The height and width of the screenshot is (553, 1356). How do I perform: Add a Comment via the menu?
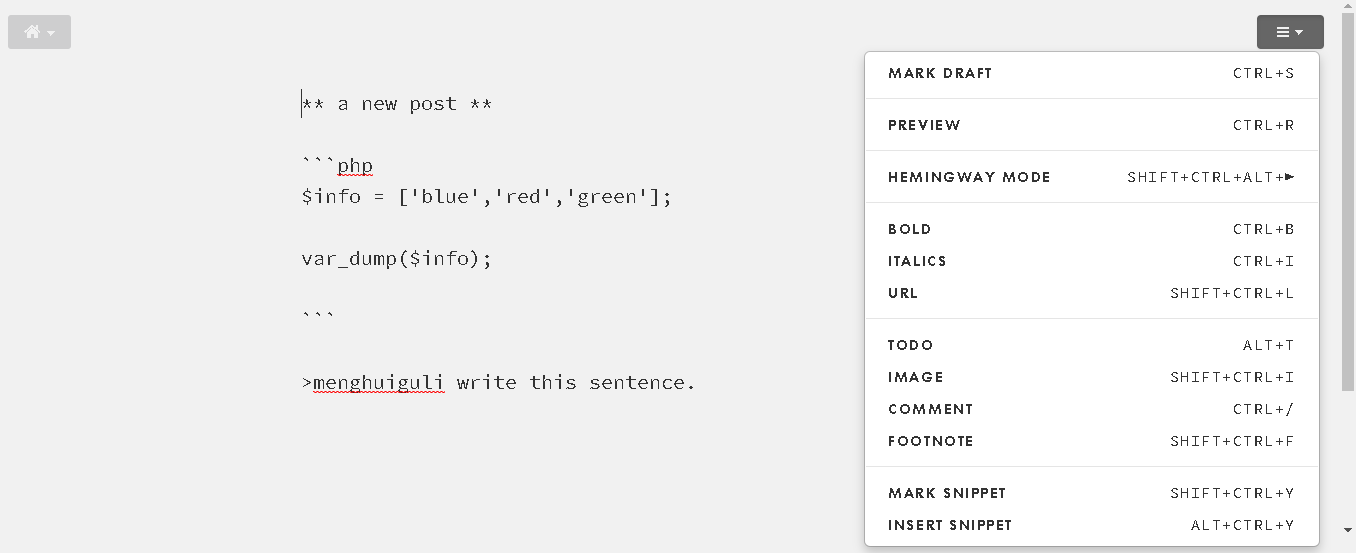(x=1091, y=409)
